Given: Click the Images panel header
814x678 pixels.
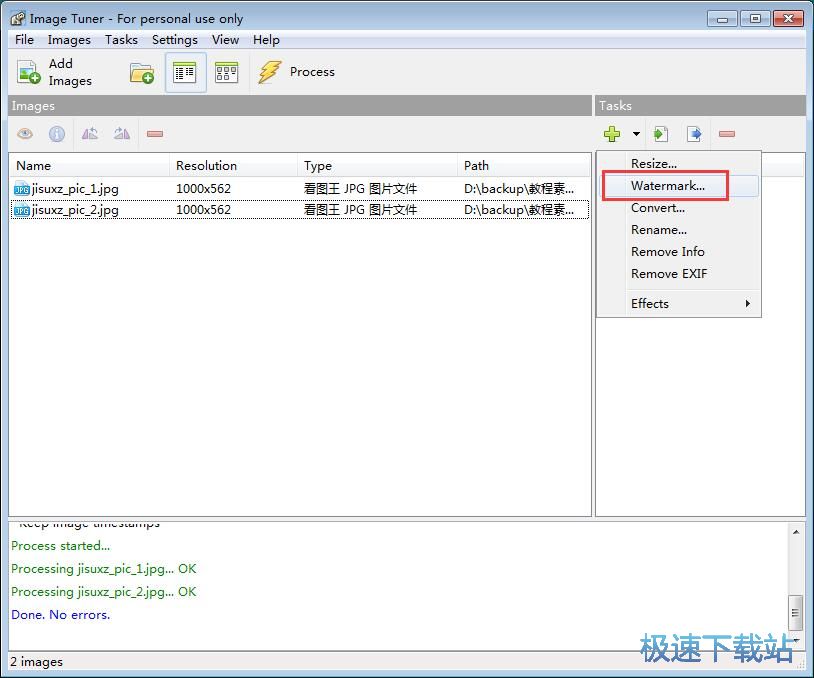Looking at the screenshot, I should click(300, 106).
